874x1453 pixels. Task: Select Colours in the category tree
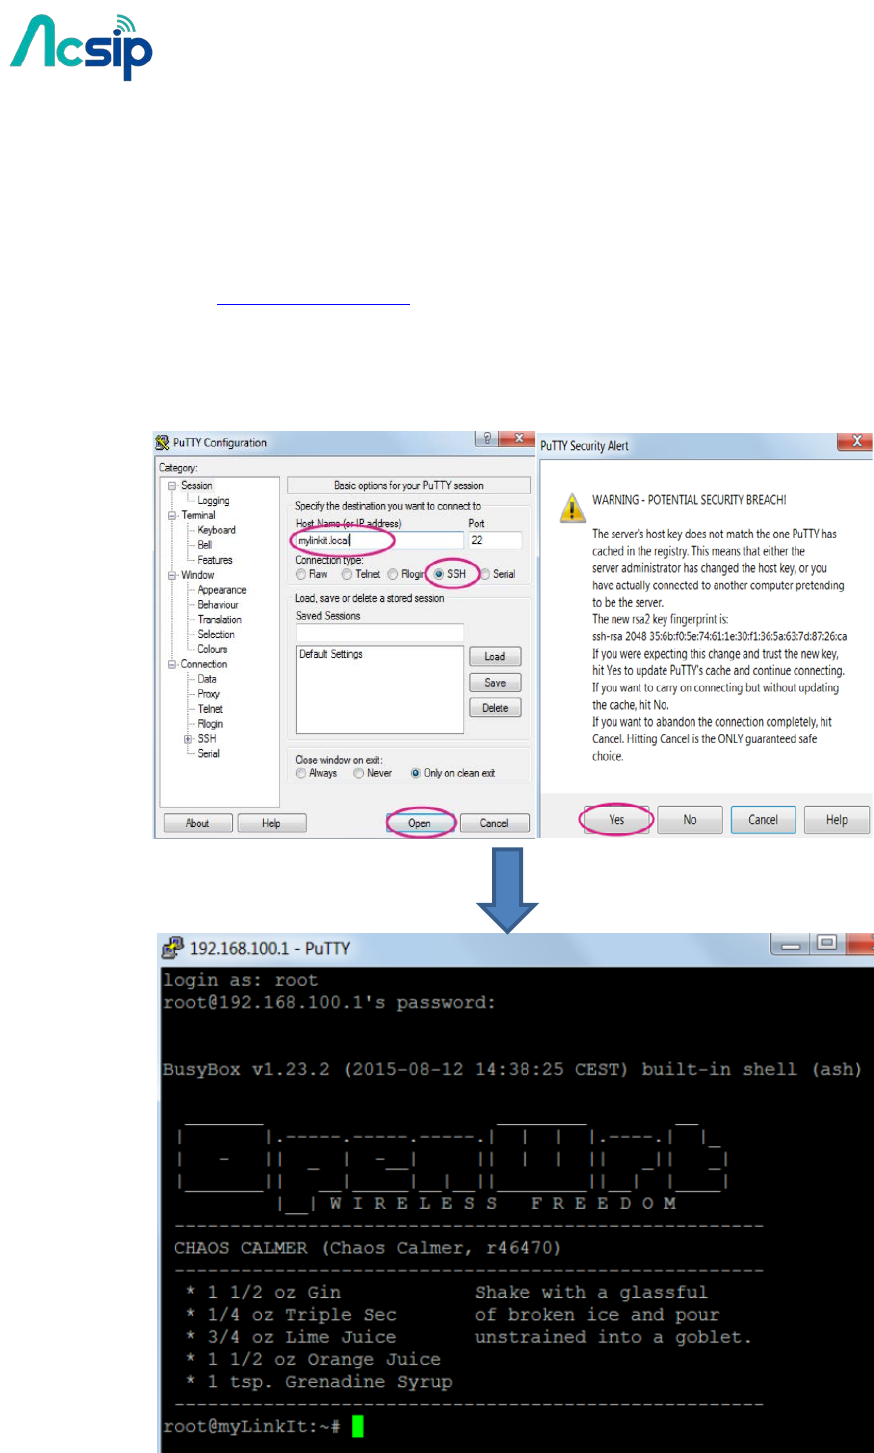pyautogui.click(x=212, y=649)
